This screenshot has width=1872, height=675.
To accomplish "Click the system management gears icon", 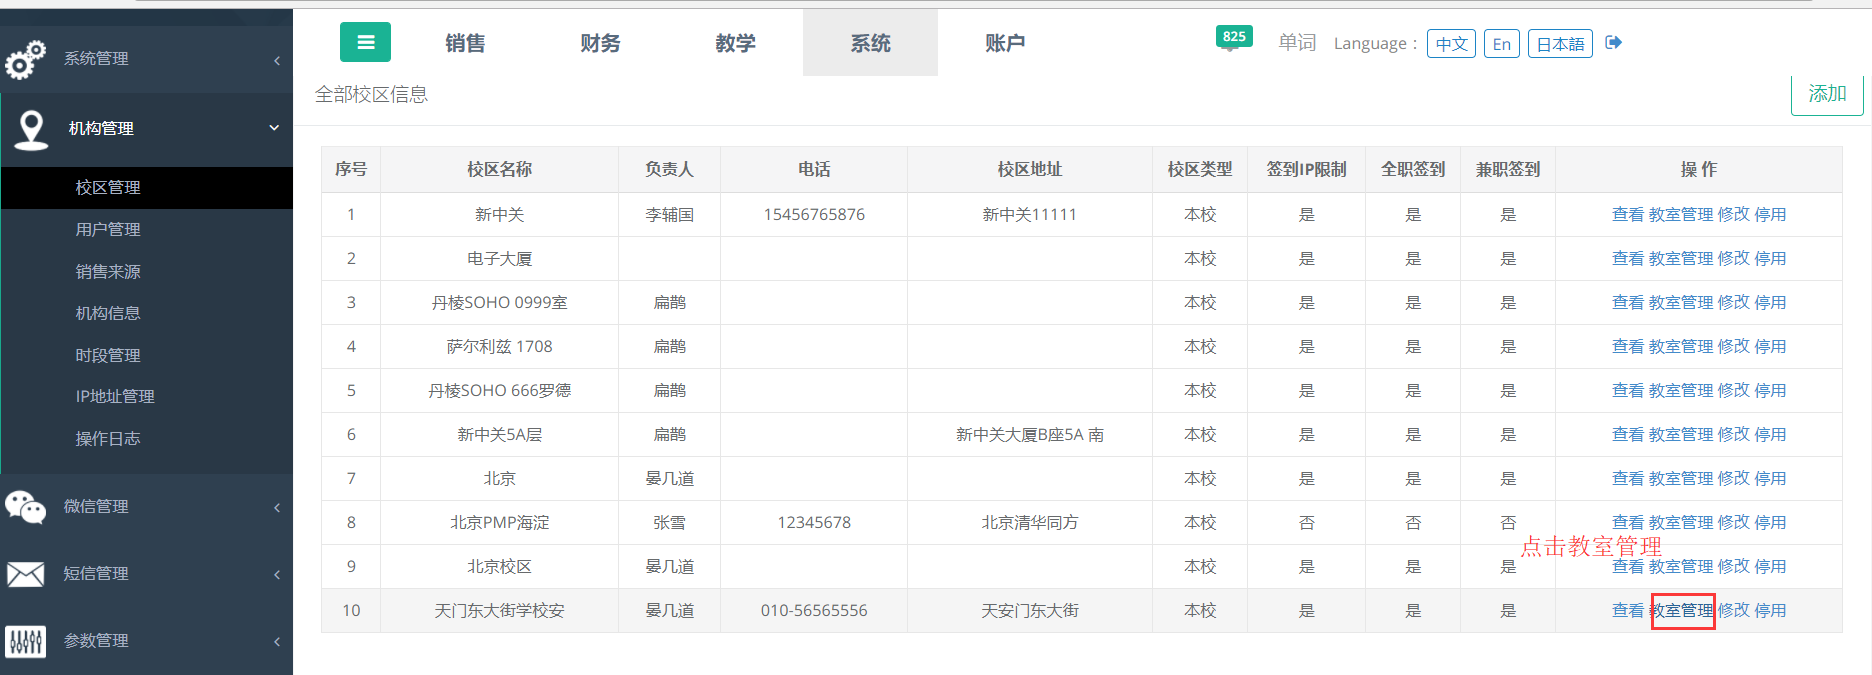I will pos(25,60).
